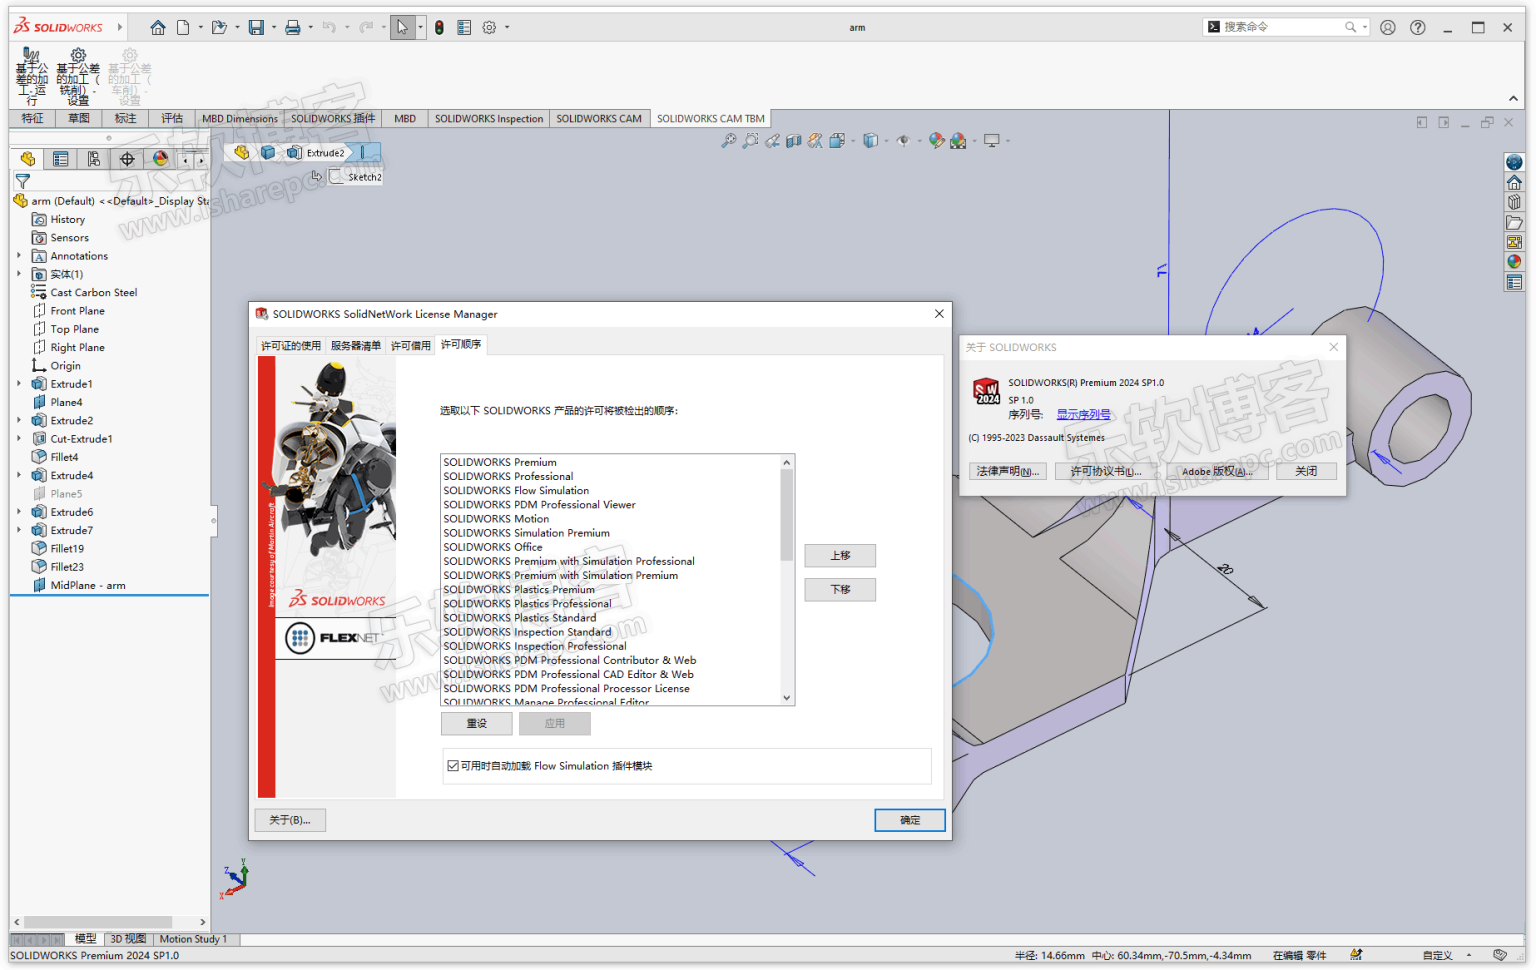
Task: Switch to the SOLIDWORKS CAM ribbon tab
Action: click(599, 118)
